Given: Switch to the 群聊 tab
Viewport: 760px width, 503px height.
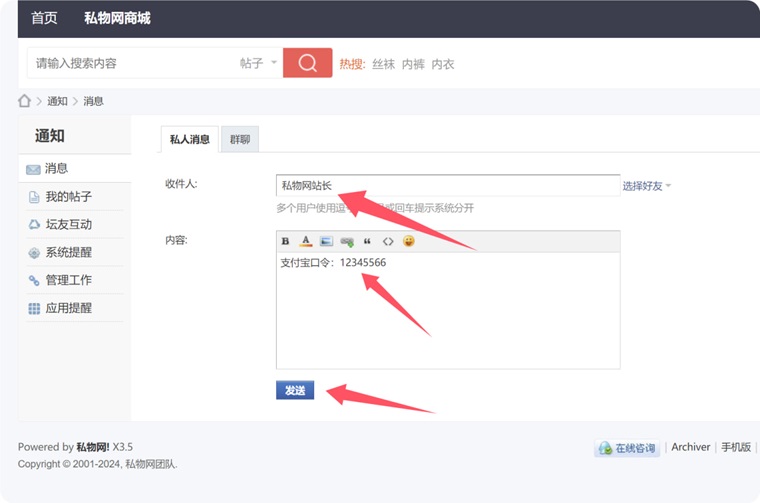Looking at the screenshot, I should click(x=240, y=140).
